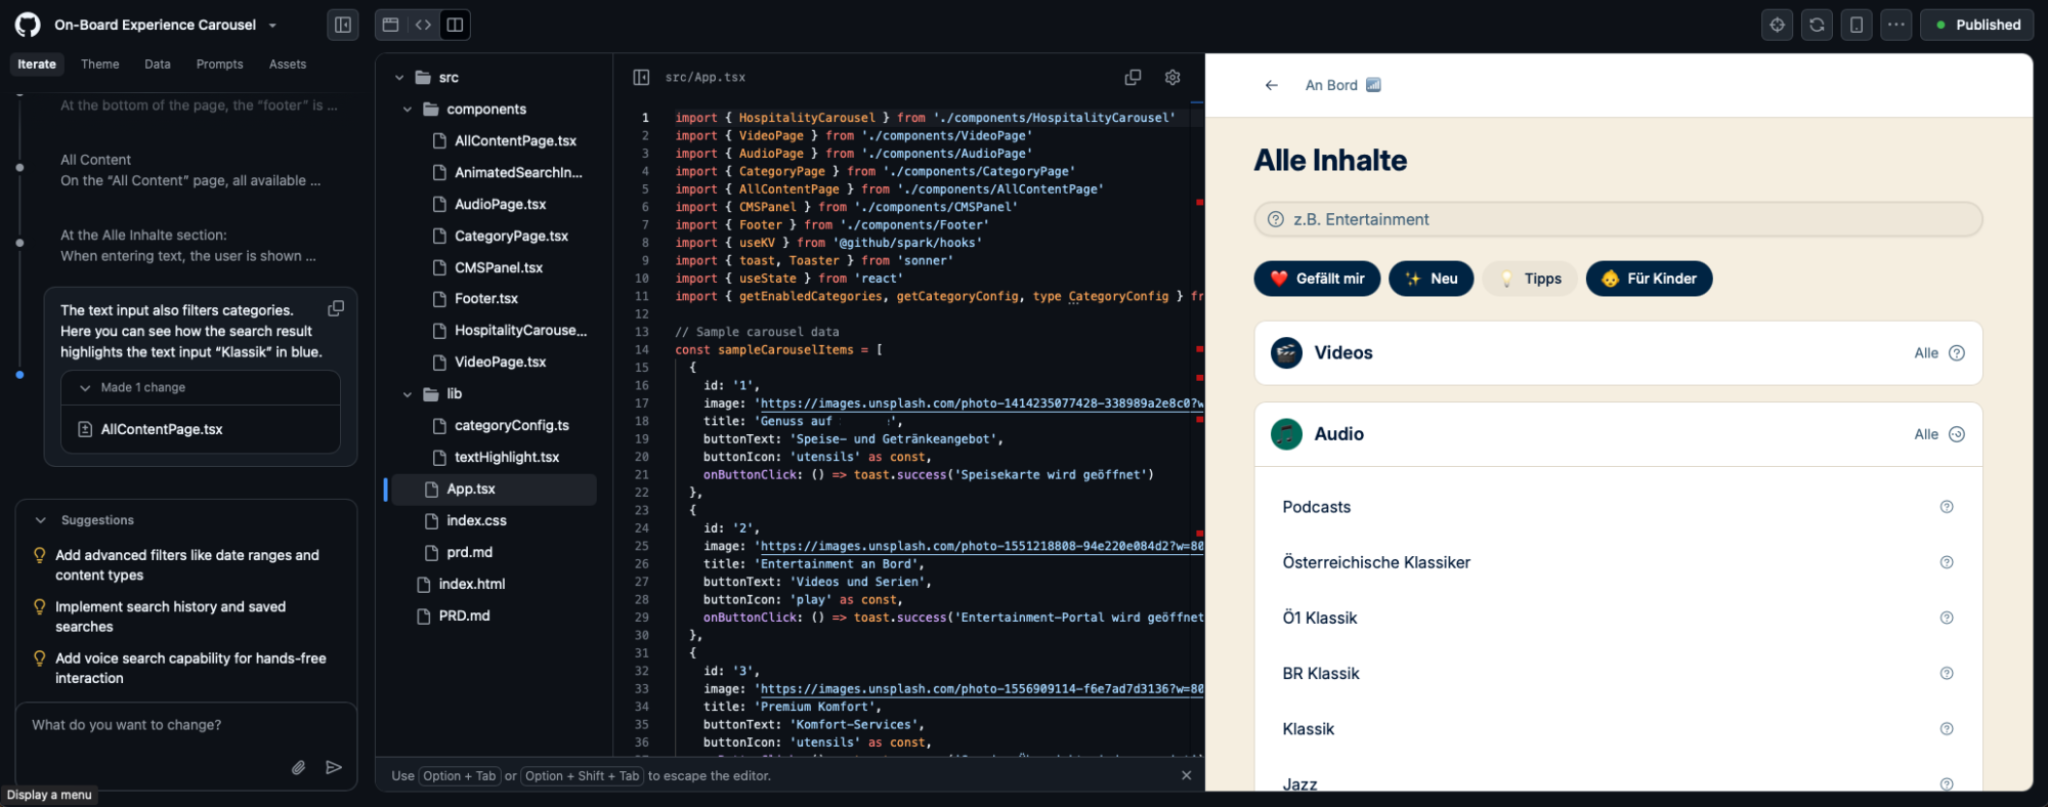Screen dimensions: 2048x807
Task: Click the refresh preview icon
Action: tap(1816, 25)
